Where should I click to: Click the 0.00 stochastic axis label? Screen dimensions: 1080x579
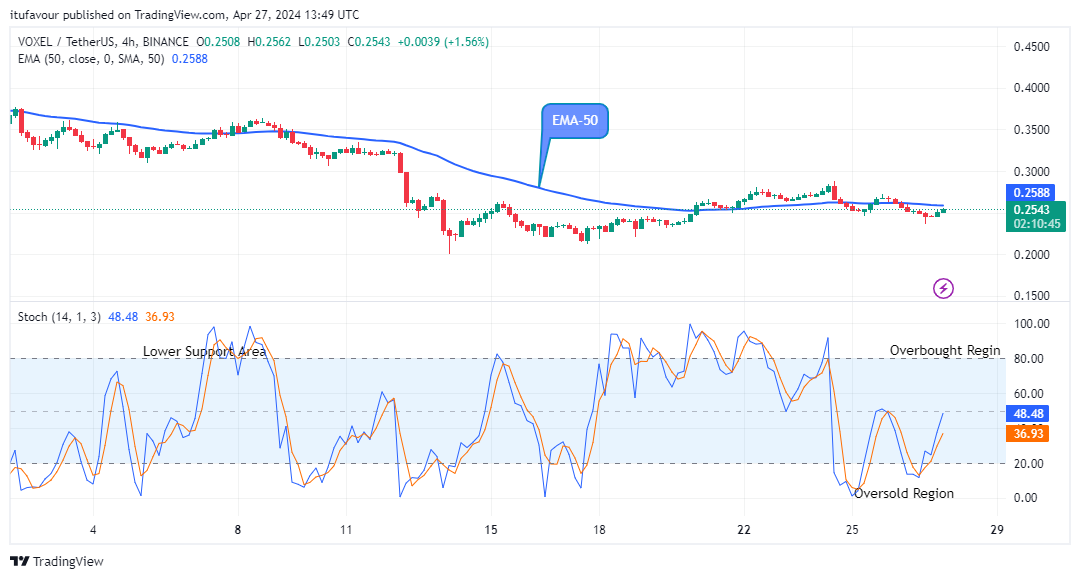[1026, 498]
